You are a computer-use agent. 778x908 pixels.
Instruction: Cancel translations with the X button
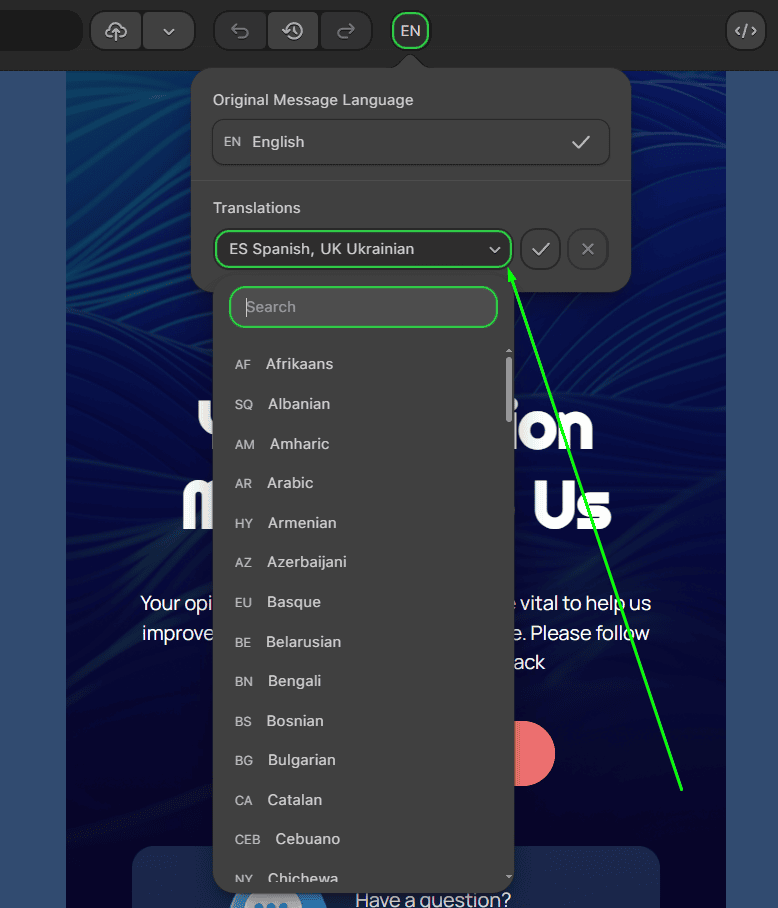587,249
